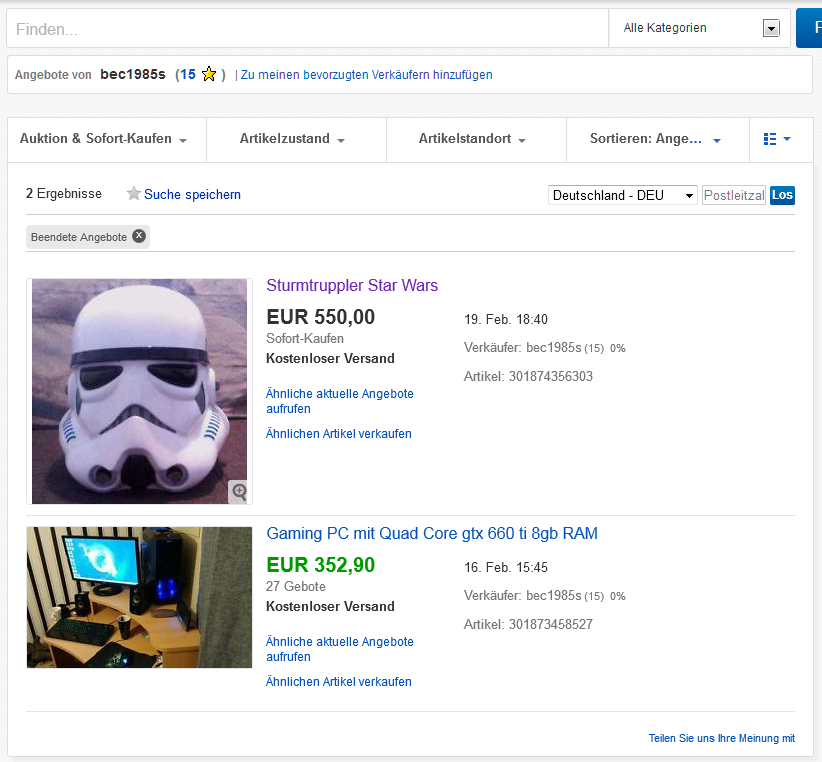822x762 pixels.
Task: Click the magnifier zoom icon on helmet image
Action: click(240, 491)
